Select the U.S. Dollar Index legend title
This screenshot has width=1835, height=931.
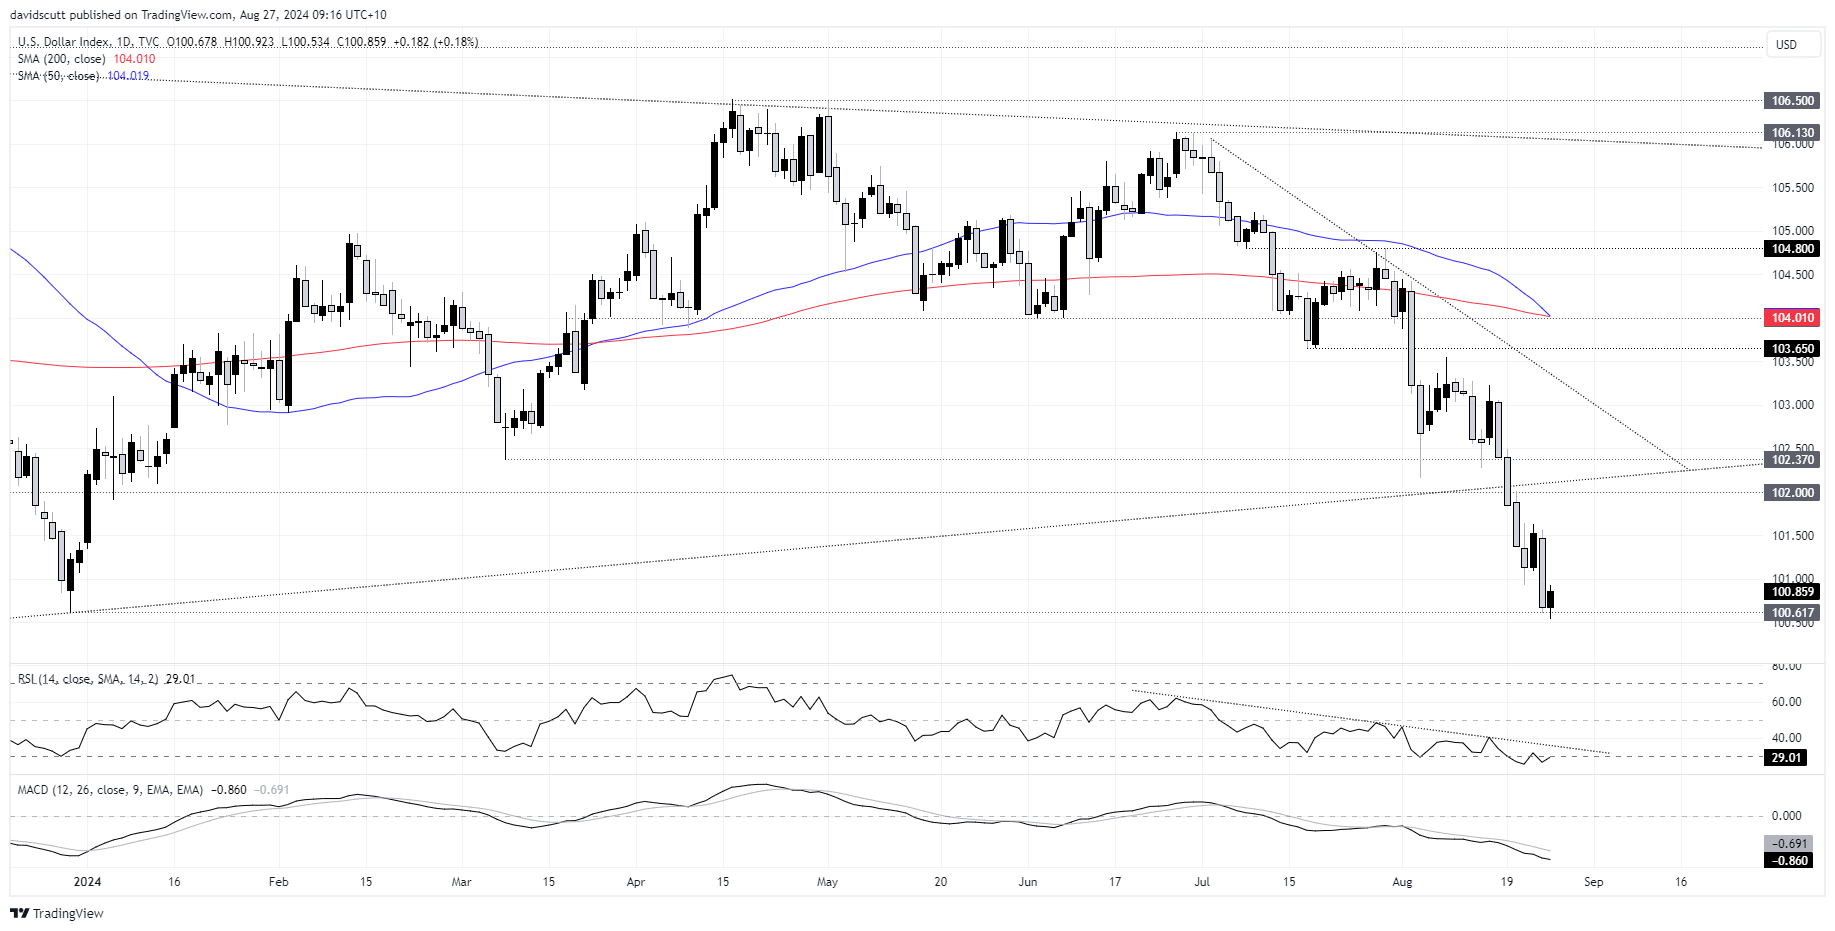click(x=88, y=42)
